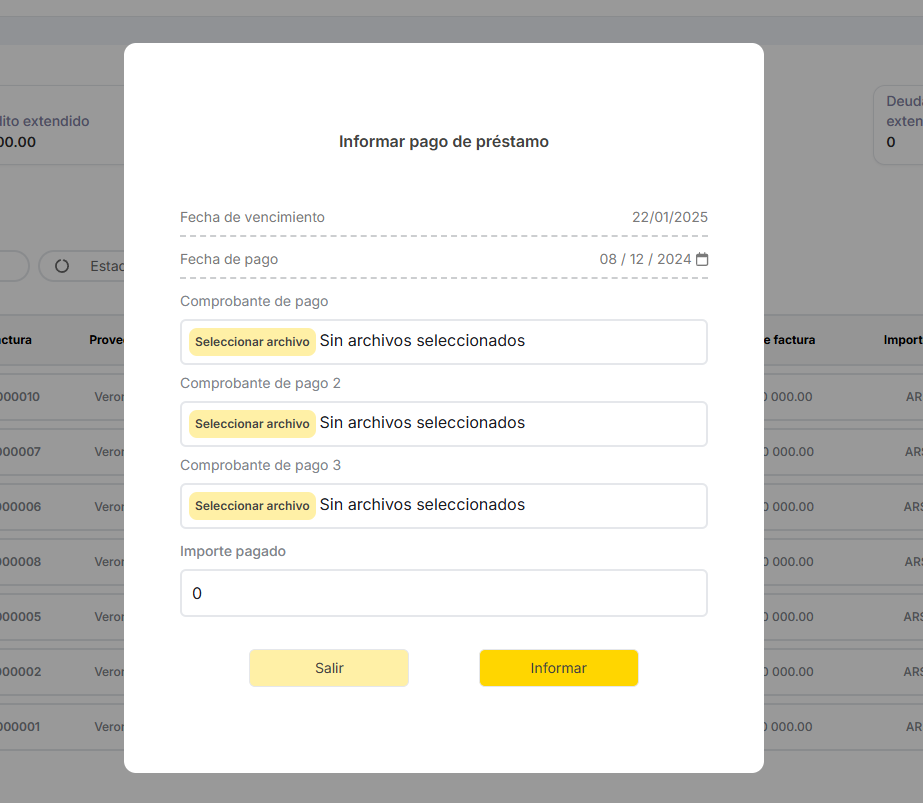Open the calendar picker in Fecha de pago
923x803 pixels.
[x=702, y=260]
